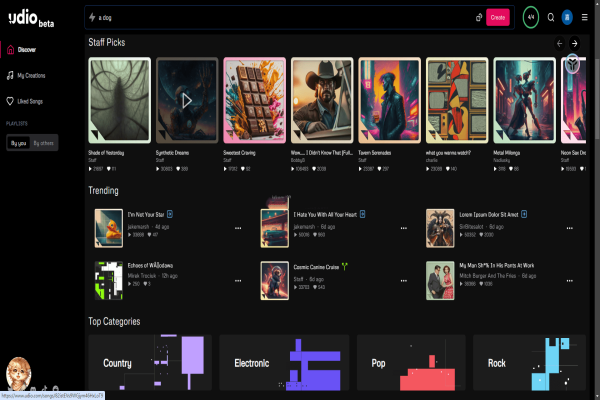Click the song prompt input field
The image size is (600, 400).
pyautogui.click(x=280, y=18)
